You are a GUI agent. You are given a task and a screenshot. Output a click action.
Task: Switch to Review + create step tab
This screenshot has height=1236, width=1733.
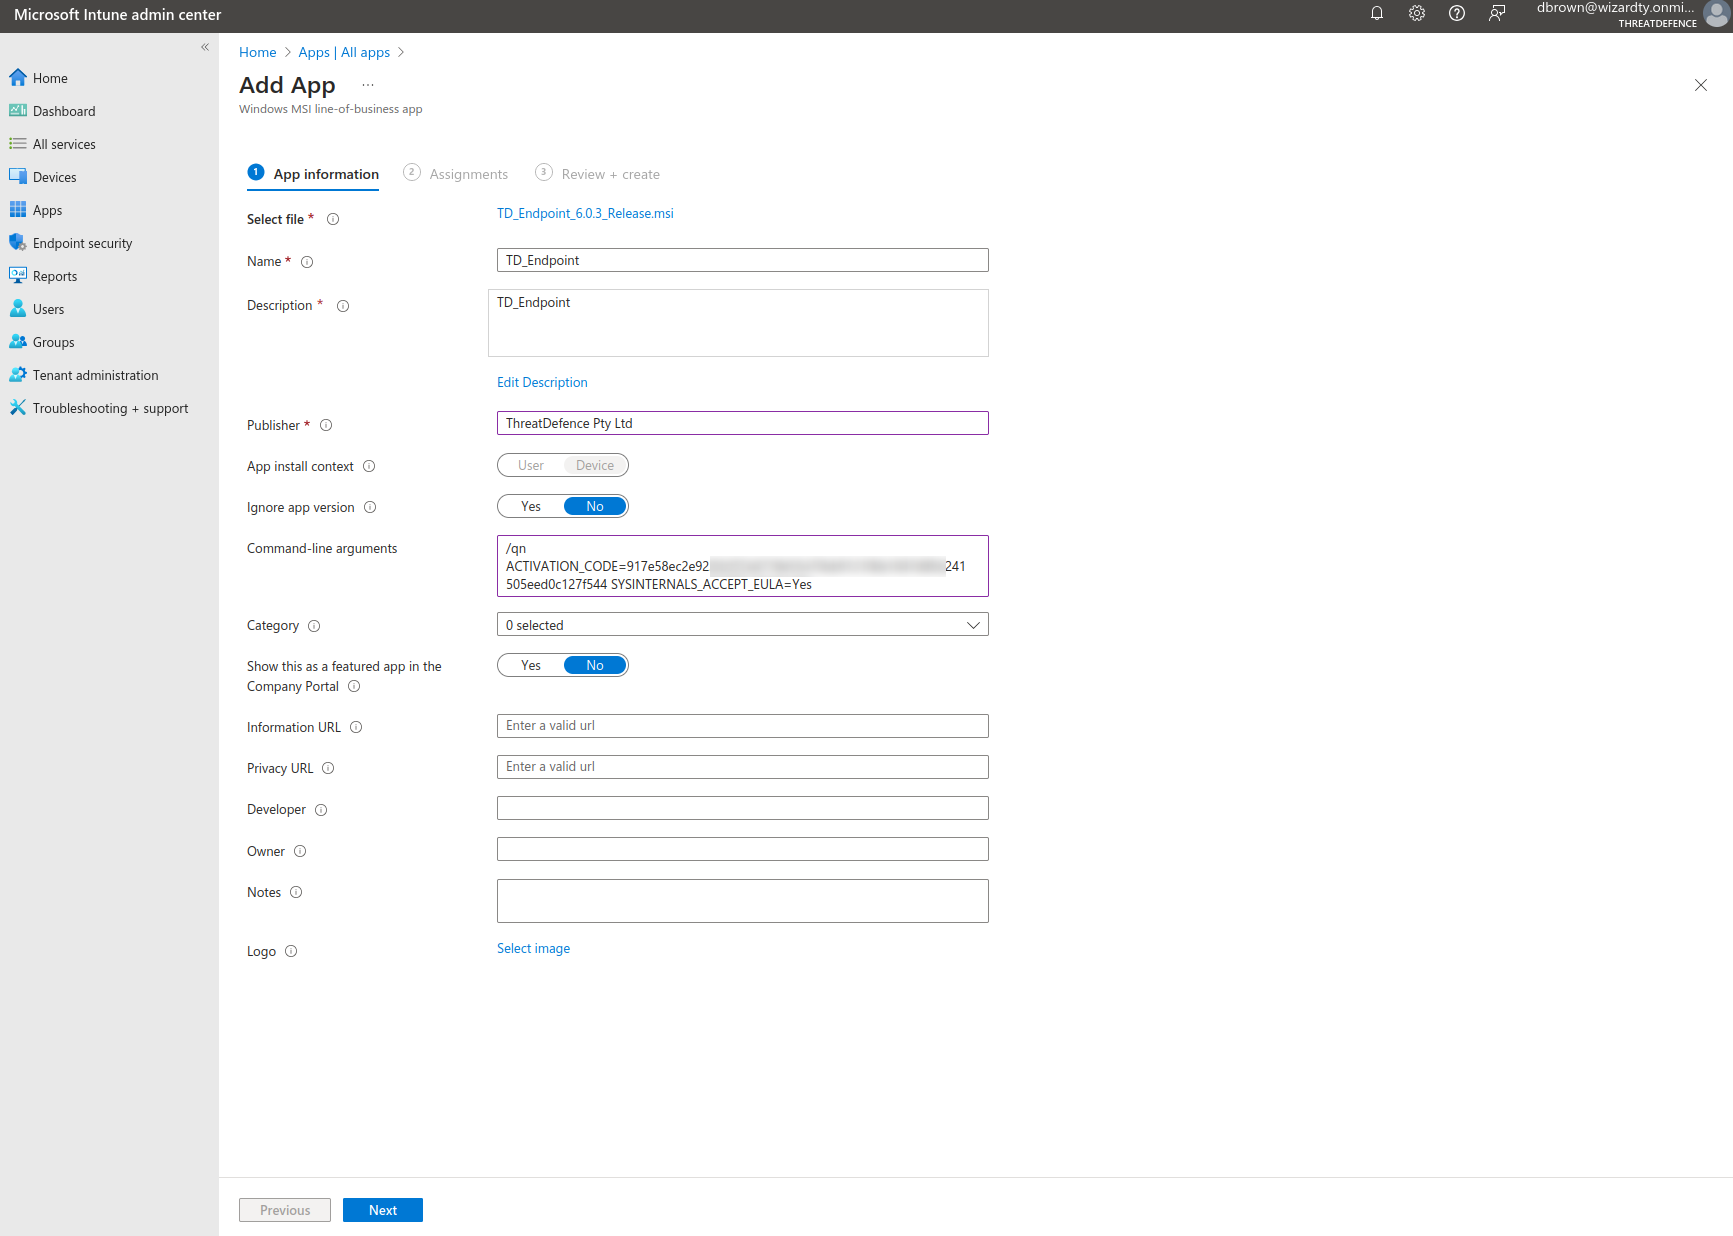598,174
